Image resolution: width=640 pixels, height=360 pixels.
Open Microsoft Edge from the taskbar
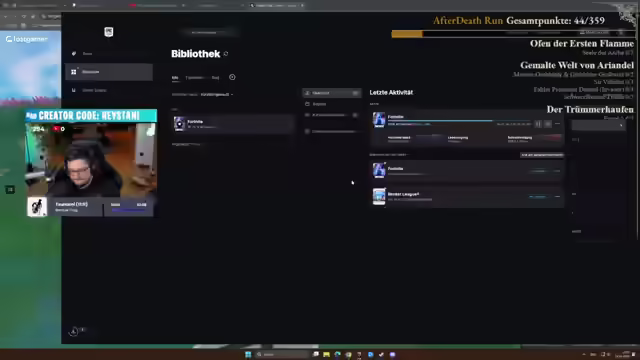[x=337, y=354]
